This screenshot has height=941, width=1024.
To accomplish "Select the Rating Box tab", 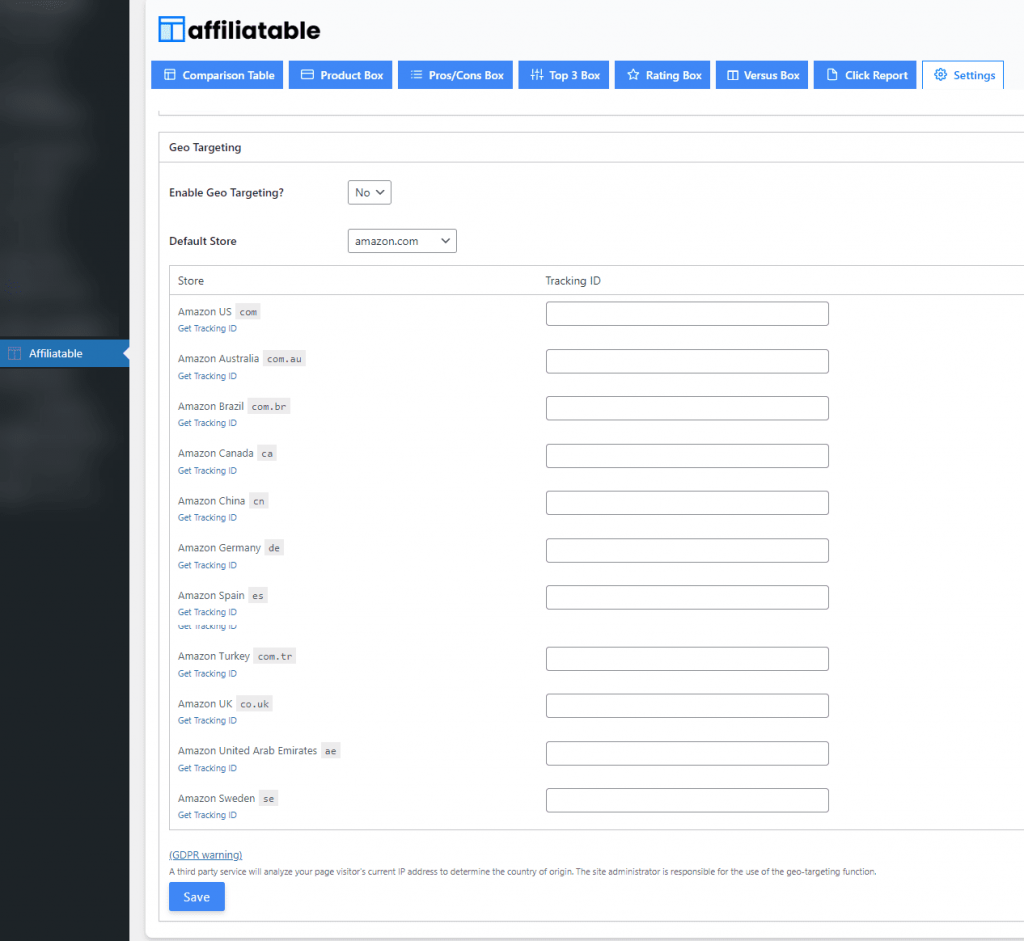I will point(662,75).
